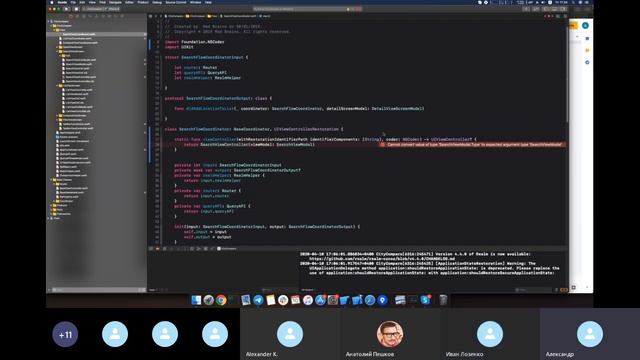
Task: Show the Report navigator tab
Action: (x=122, y=16)
